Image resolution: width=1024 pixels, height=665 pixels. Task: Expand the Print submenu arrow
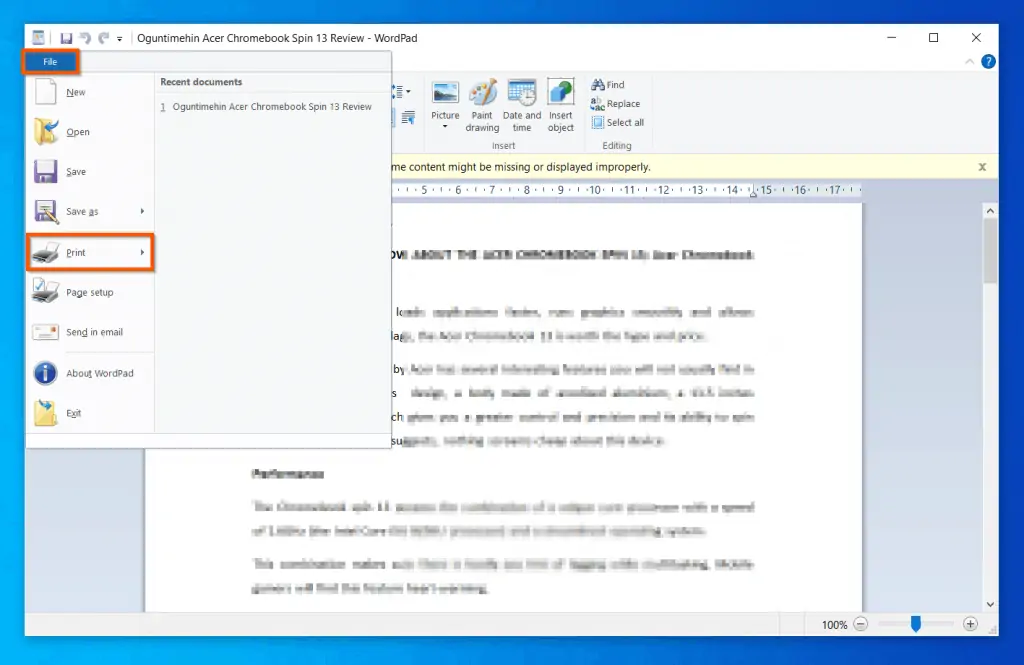click(143, 252)
